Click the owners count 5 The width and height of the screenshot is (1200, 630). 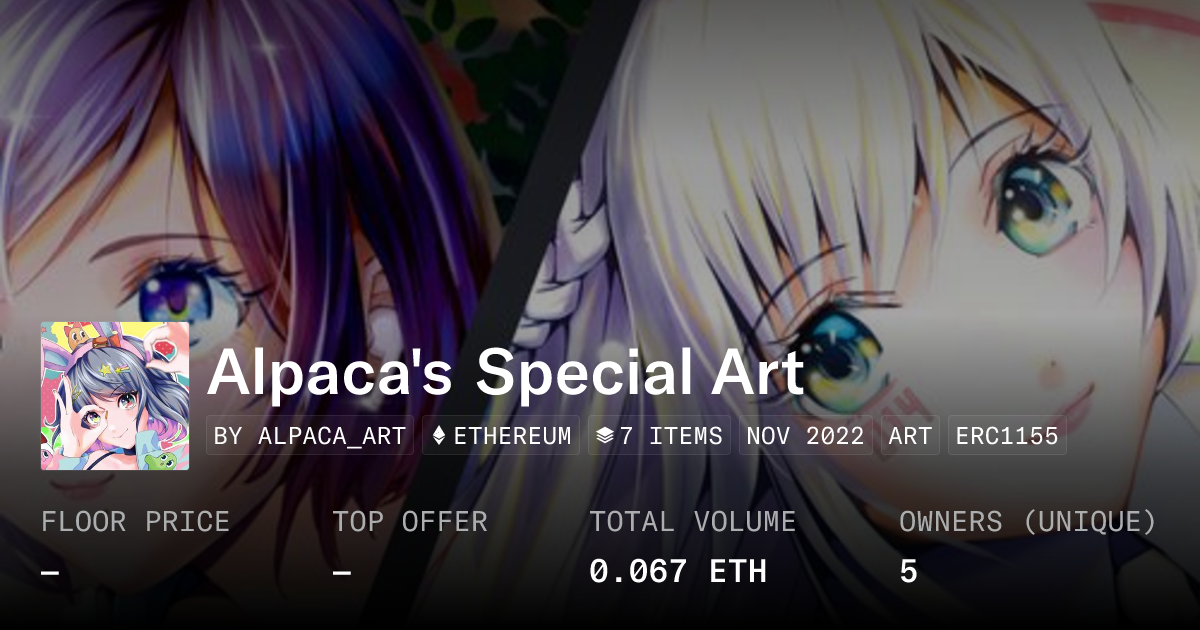908,572
